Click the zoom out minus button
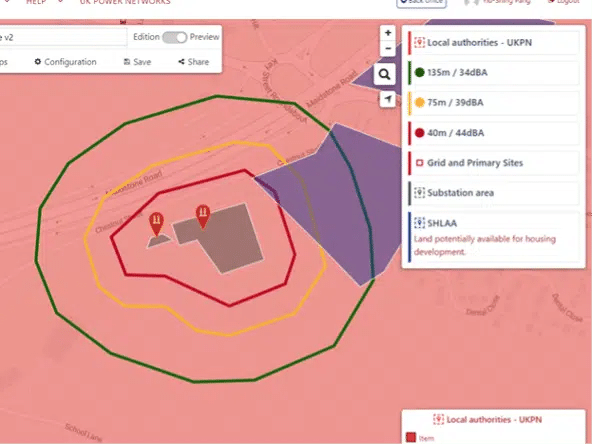593x445 pixels. click(x=388, y=48)
